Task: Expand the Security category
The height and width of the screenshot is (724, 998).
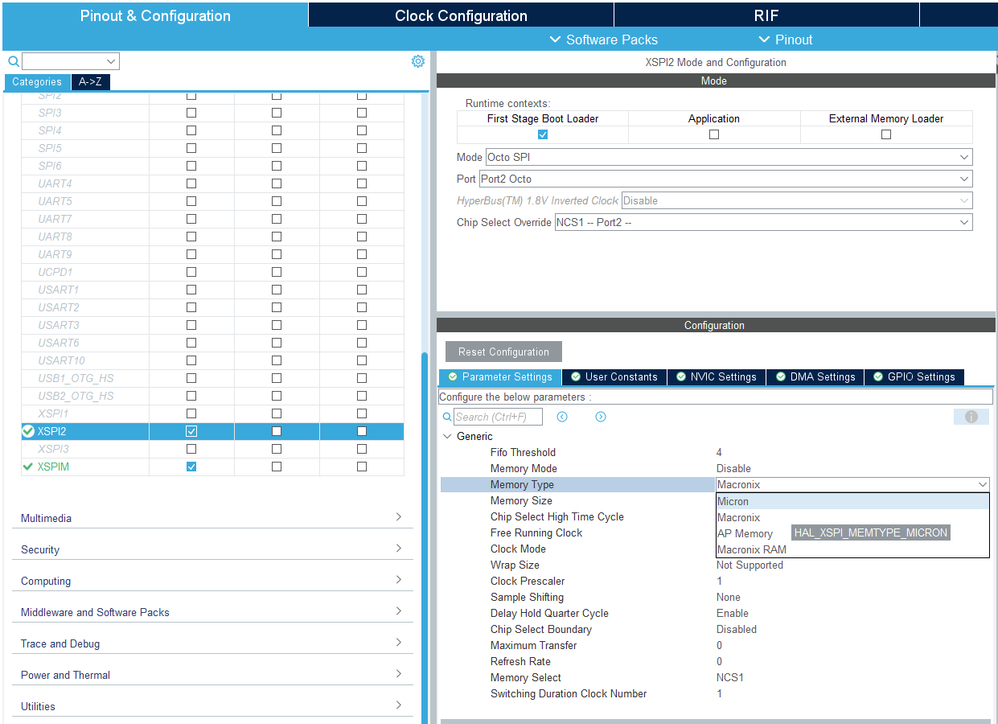Action: [212, 548]
